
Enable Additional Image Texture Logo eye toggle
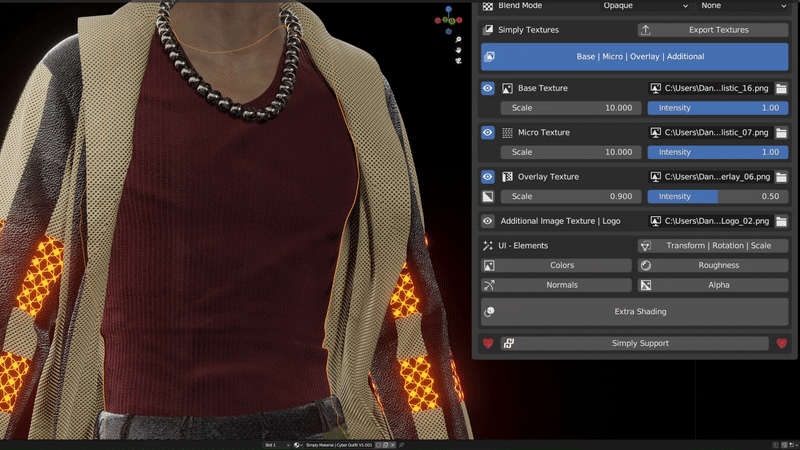[488, 221]
